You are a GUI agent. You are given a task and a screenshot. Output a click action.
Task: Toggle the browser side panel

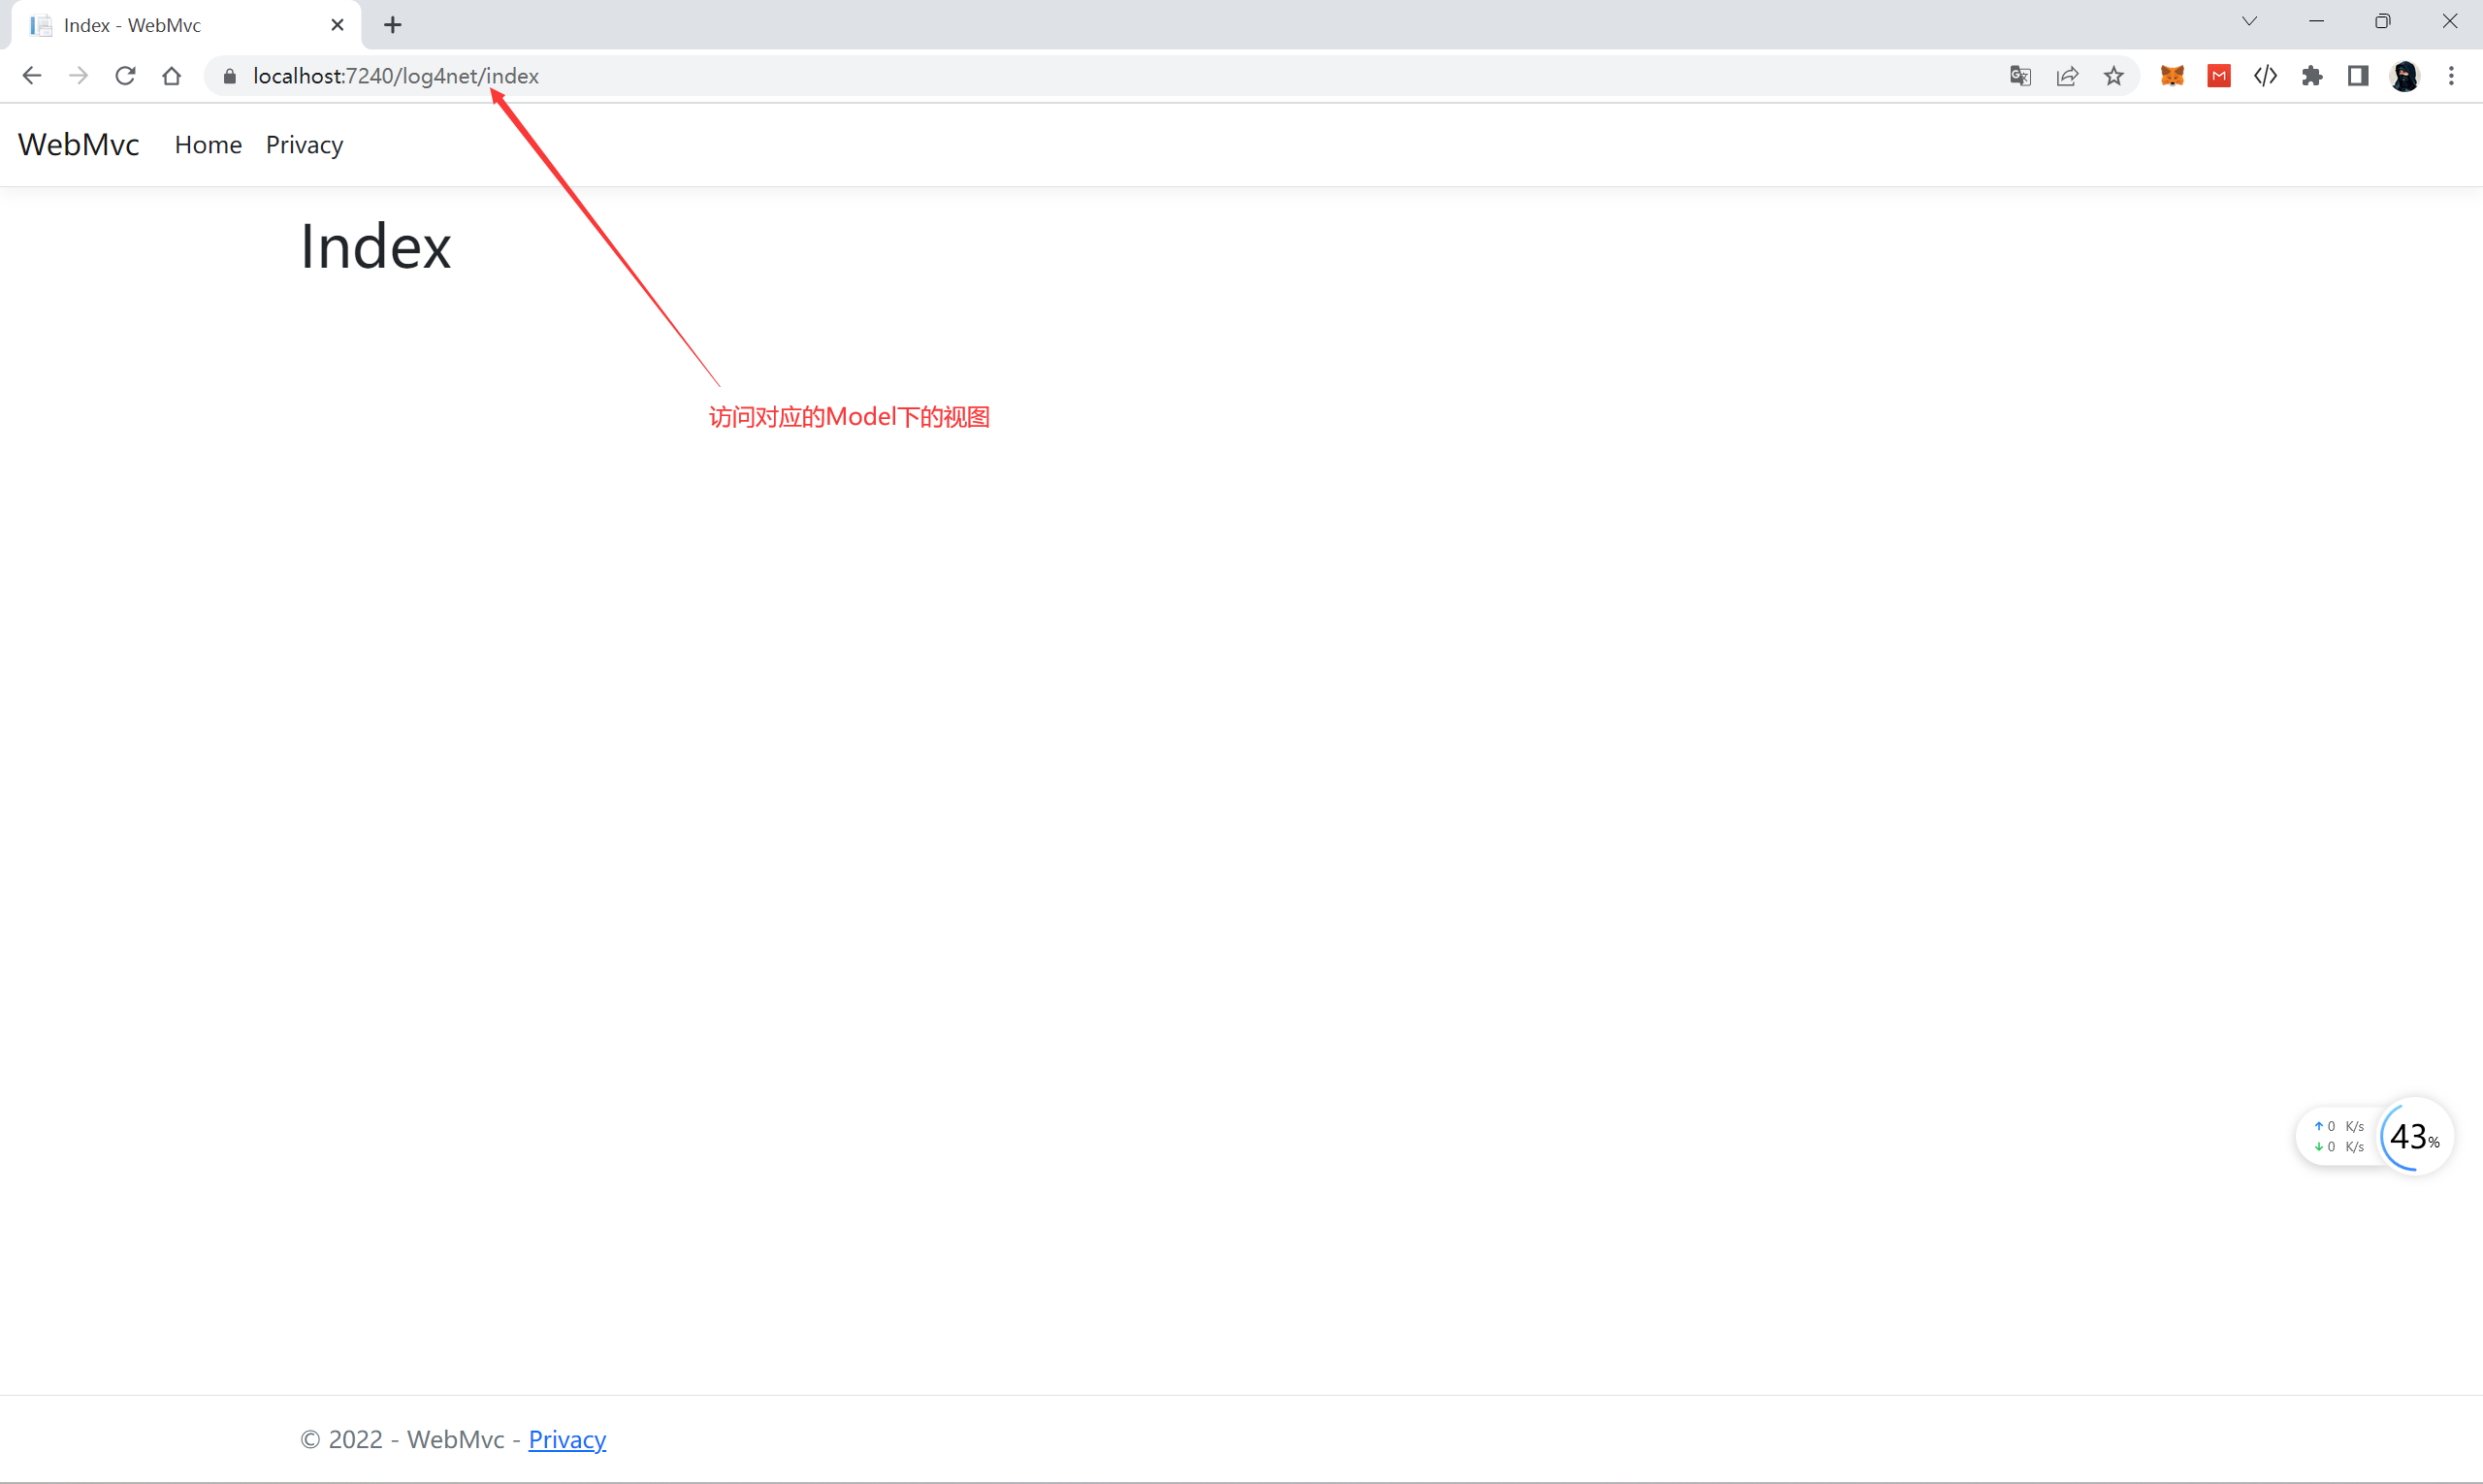[2358, 76]
